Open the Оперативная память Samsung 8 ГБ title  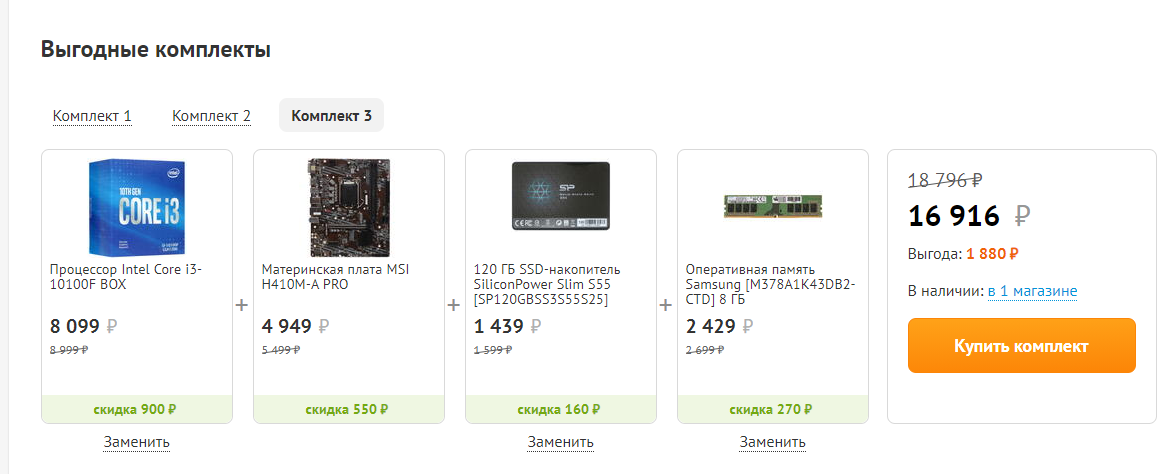coord(771,284)
